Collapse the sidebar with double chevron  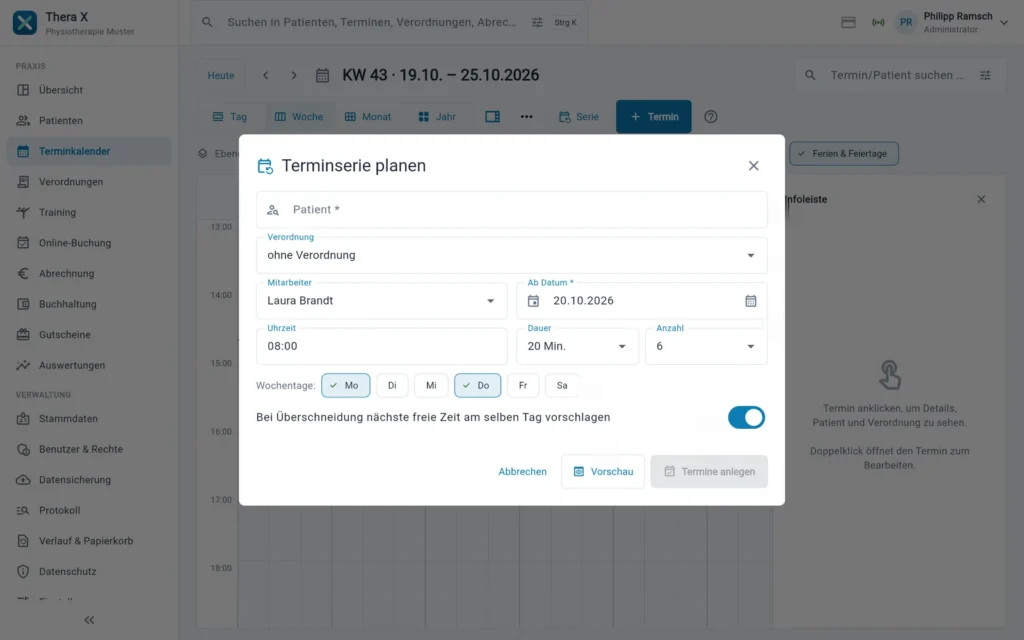click(89, 620)
